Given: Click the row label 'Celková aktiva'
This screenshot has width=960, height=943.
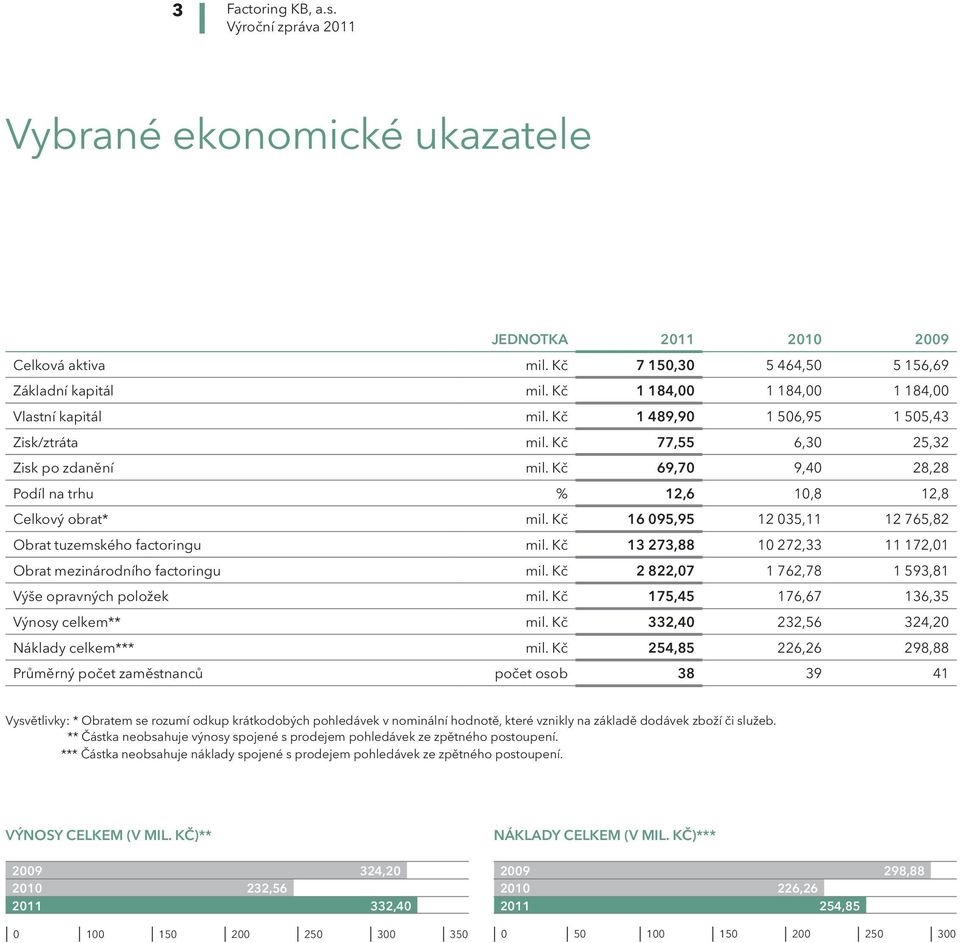Looking at the screenshot, I should point(59,366).
